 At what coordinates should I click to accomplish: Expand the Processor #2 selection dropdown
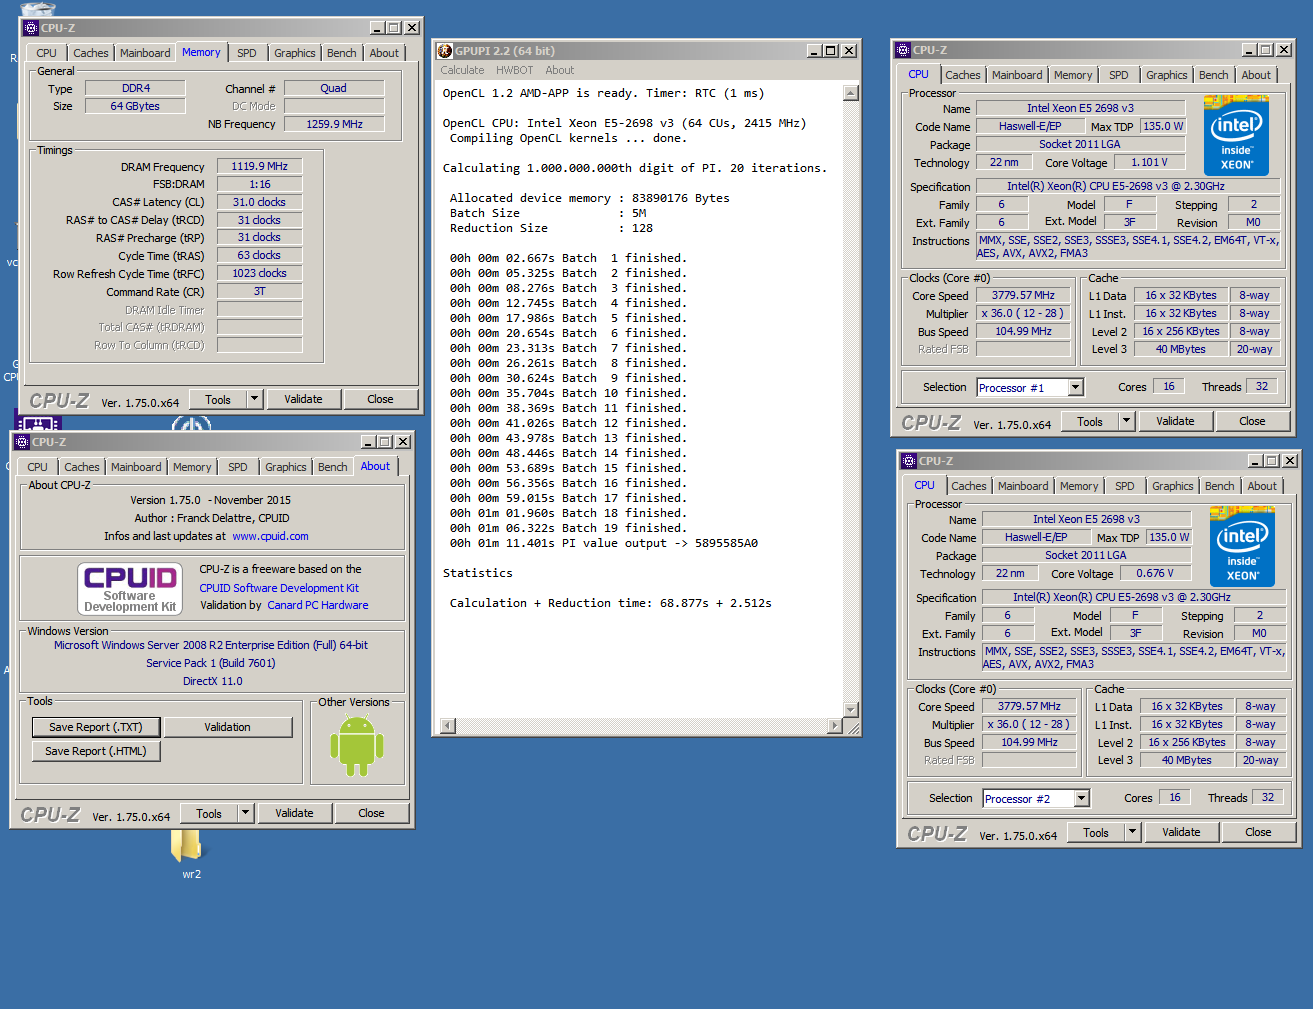coord(1082,799)
